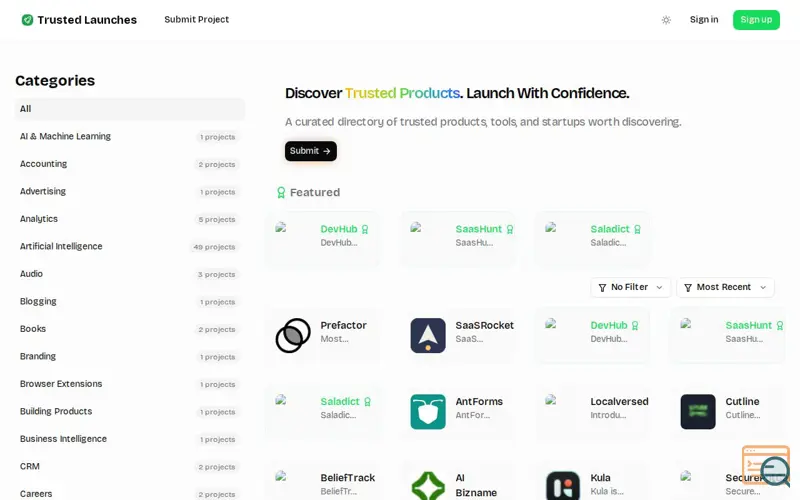
Task: Select the Branding category
Action: (x=130, y=356)
